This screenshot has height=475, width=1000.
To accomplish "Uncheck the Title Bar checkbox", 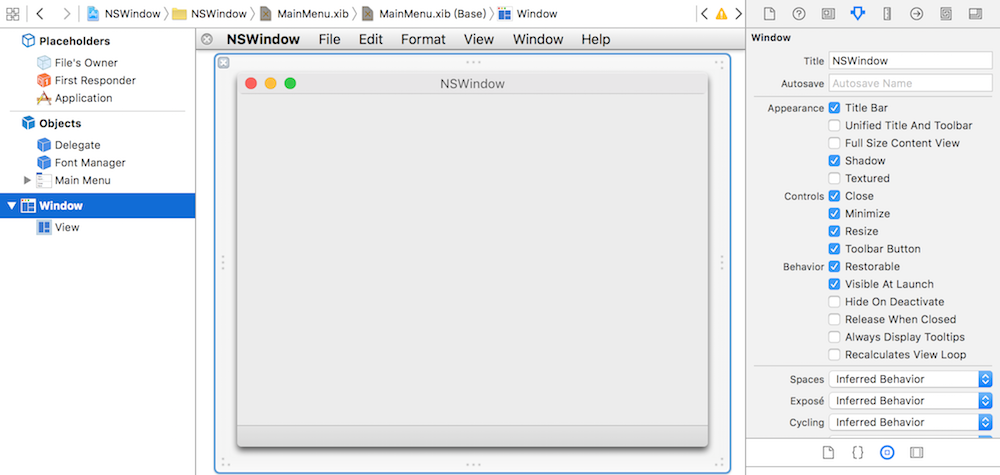I will tap(834, 108).
